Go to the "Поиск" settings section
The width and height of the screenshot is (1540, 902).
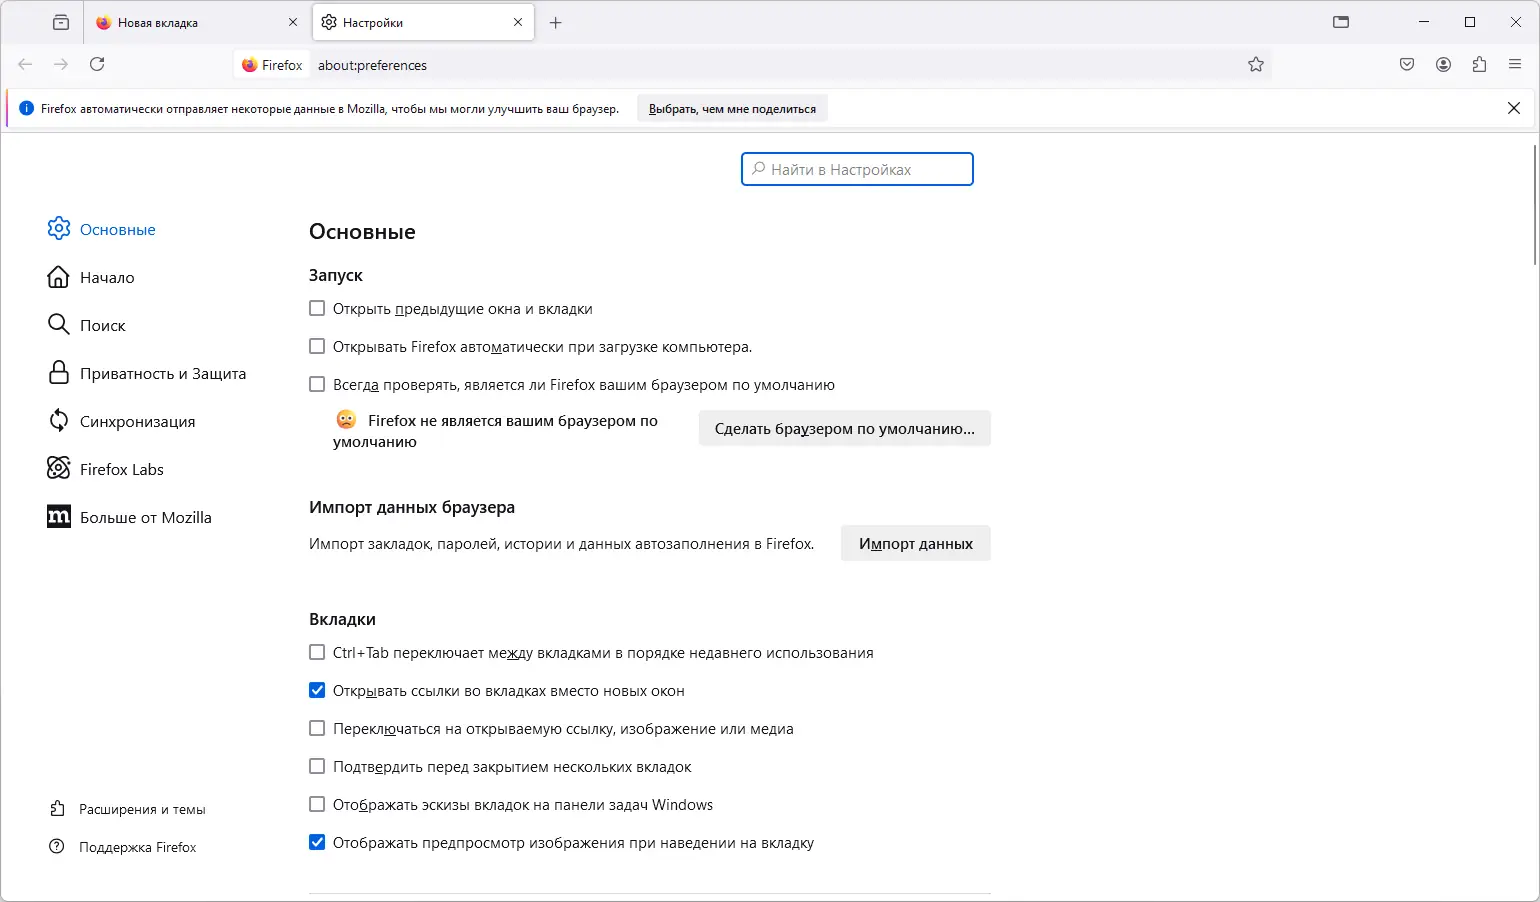pyautogui.click(x=102, y=326)
